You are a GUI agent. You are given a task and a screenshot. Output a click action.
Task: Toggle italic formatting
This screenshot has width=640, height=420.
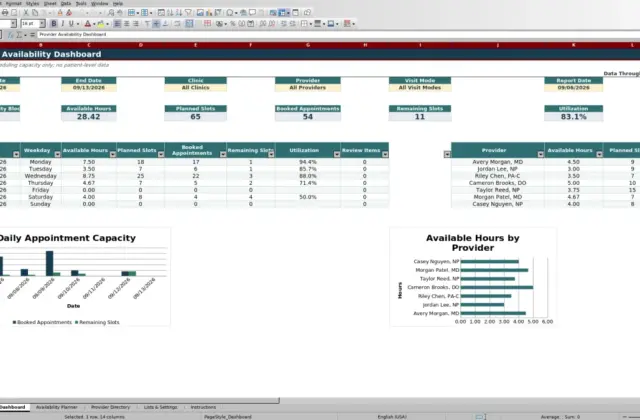tap(62, 24)
